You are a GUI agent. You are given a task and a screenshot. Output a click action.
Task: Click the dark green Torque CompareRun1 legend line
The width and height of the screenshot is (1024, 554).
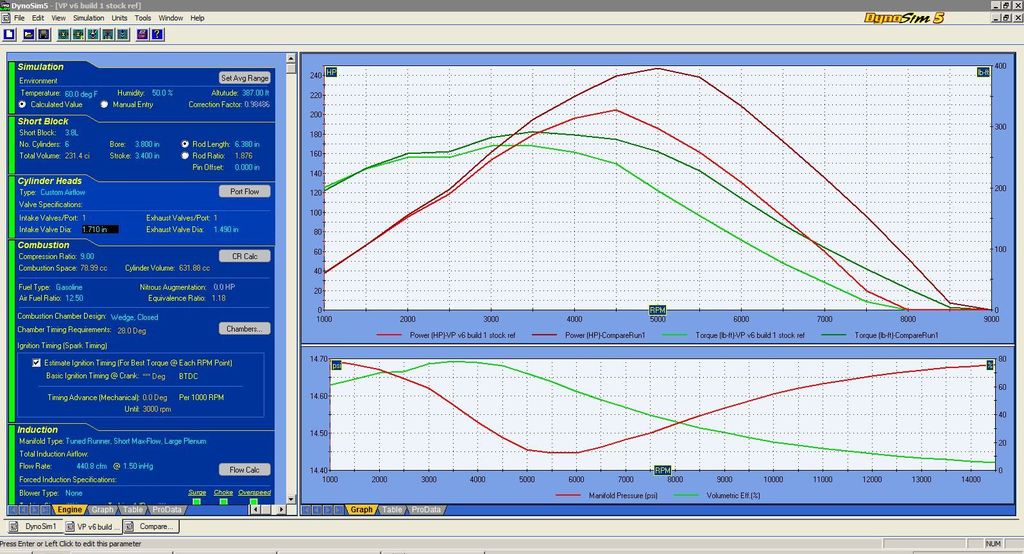pos(834,335)
